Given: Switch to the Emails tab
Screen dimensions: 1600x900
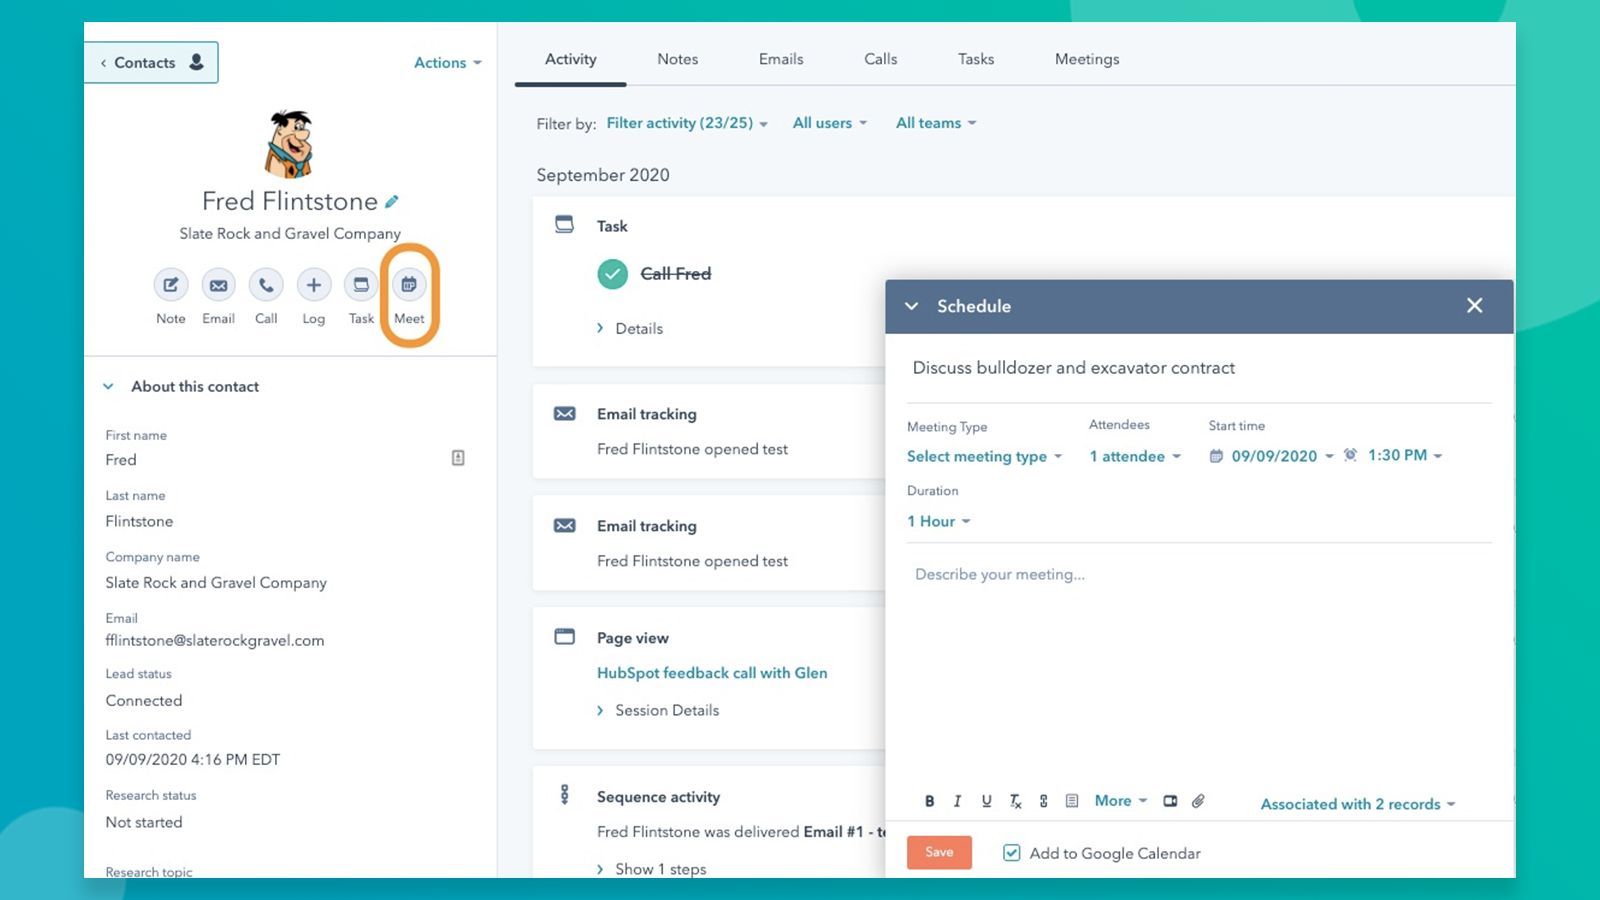Looking at the screenshot, I should [781, 59].
